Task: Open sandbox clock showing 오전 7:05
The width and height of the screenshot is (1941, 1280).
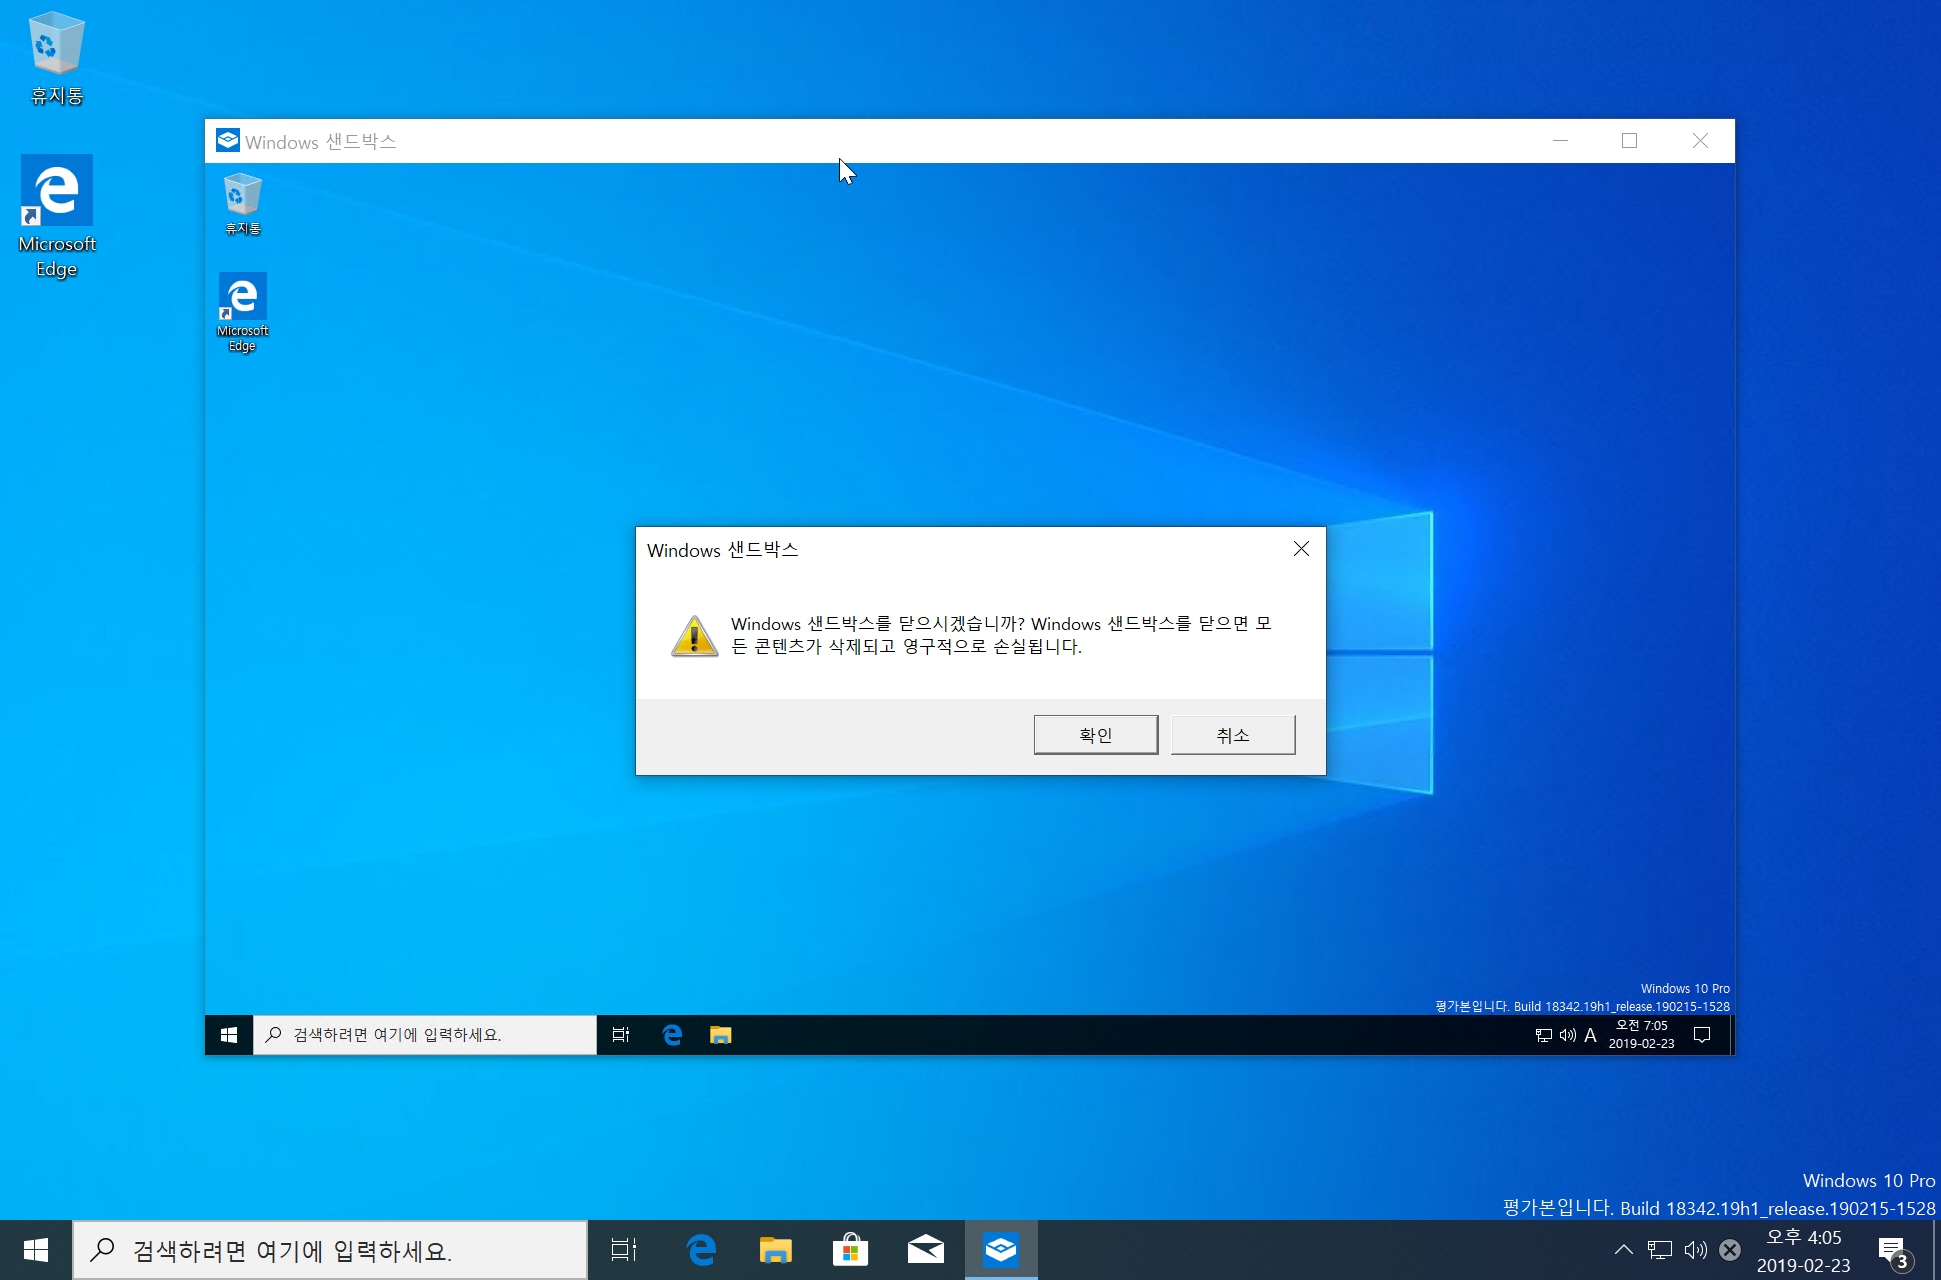Action: coord(1641,1035)
